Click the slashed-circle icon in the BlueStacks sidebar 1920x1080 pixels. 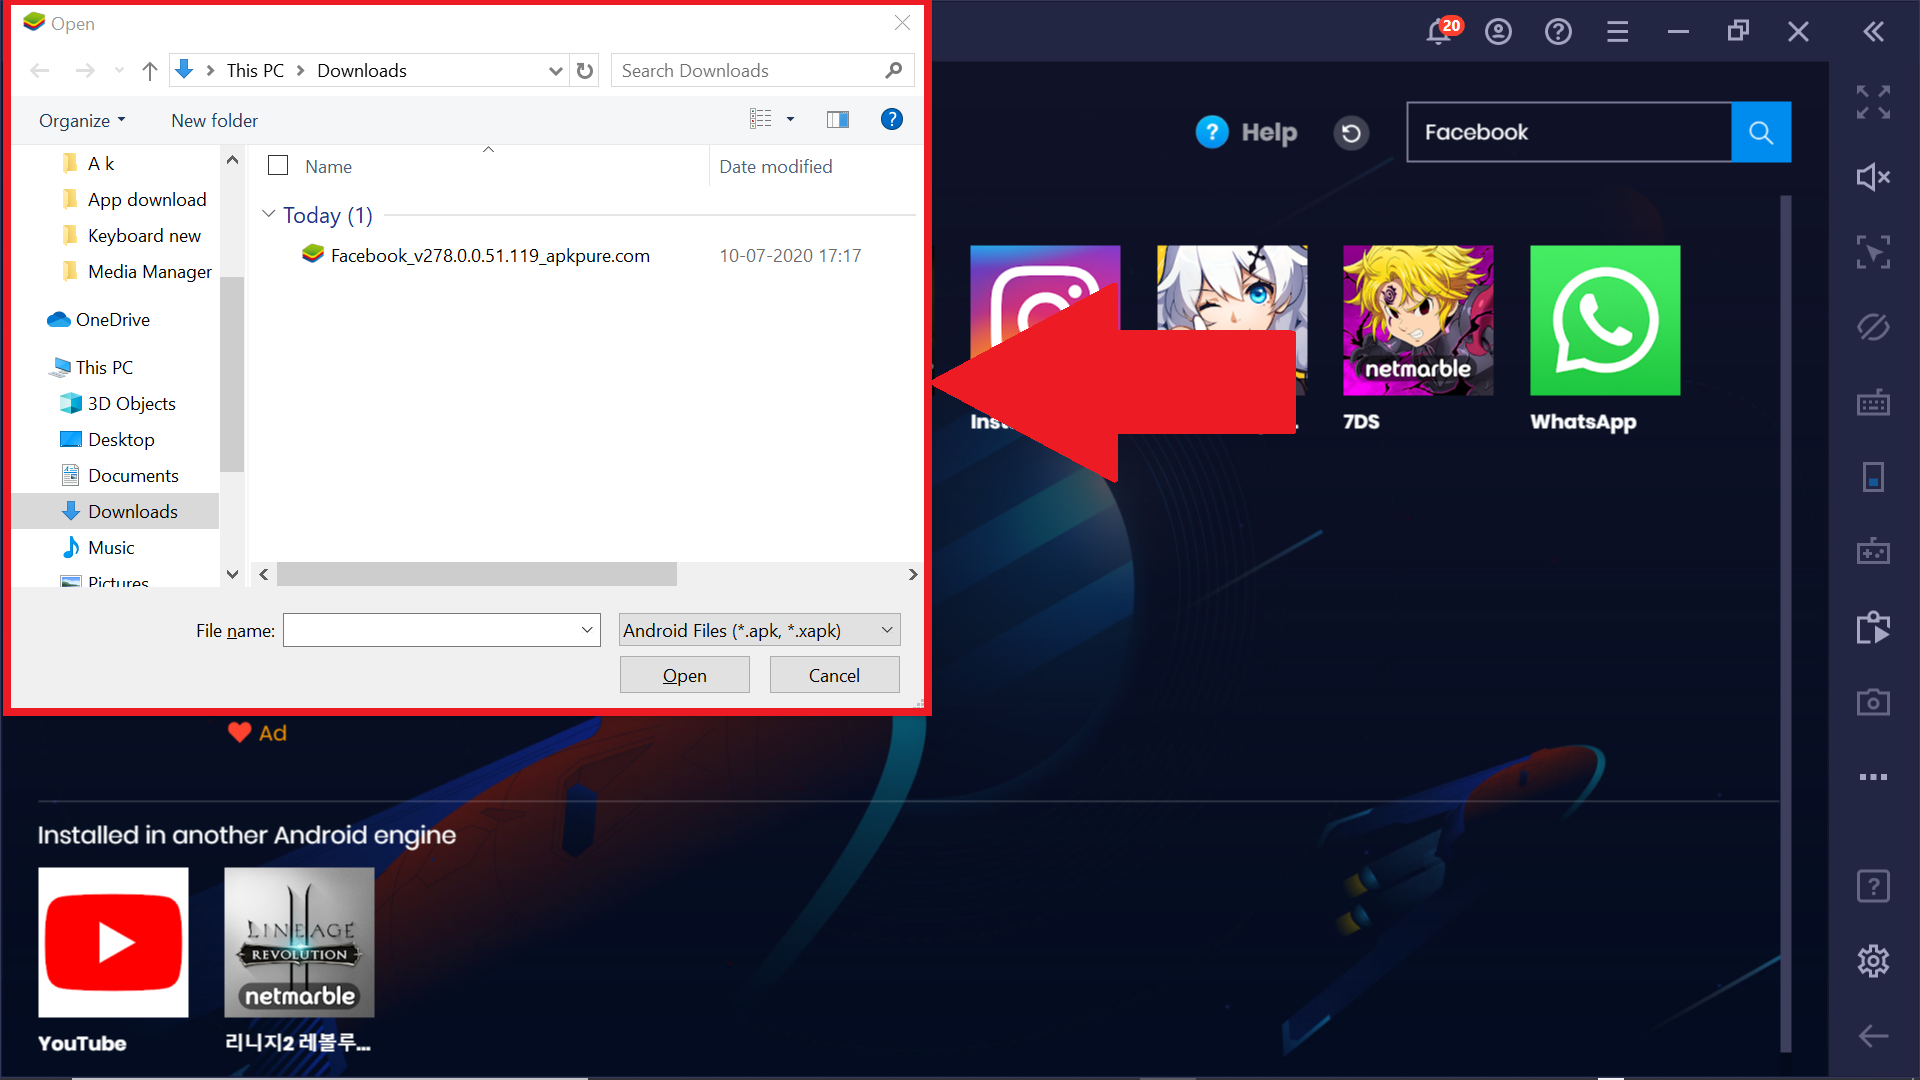1873,327
